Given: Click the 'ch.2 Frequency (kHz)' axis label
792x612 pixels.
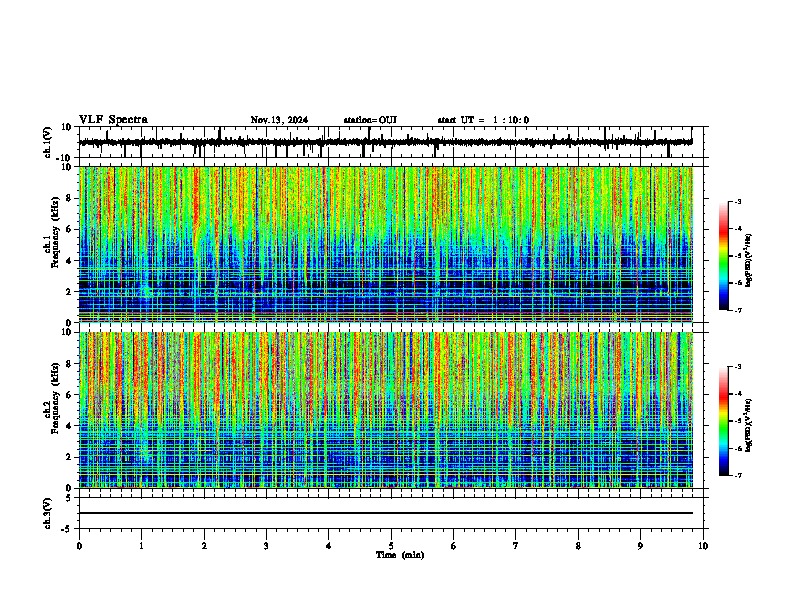Looking at the screenshot, I should (52, 397).
